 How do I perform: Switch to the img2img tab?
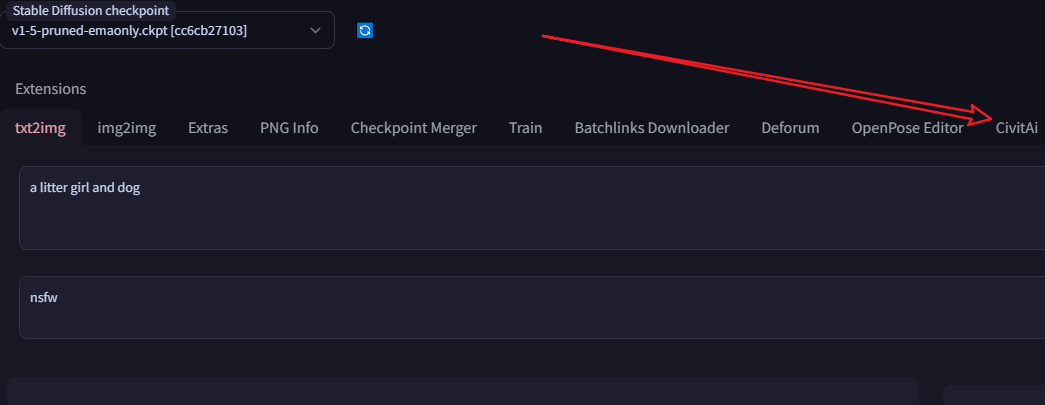tap(127, 128)
